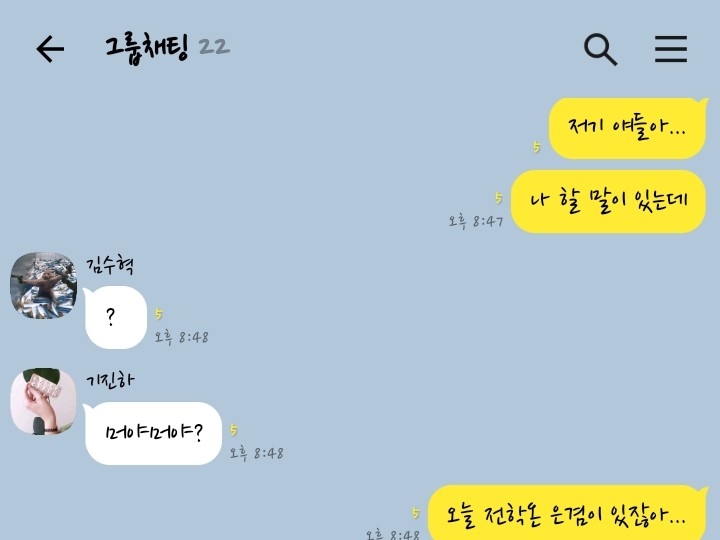Tap the sender name 기진하
The height and width of the screenshot is (540, 720).
[x=110, y=380]
